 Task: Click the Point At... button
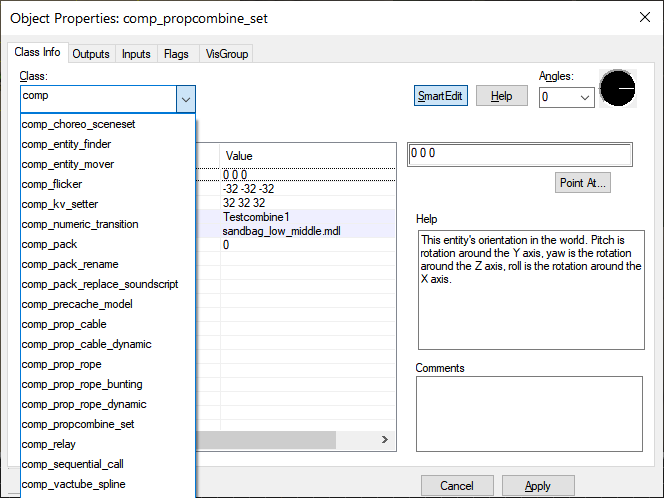point(583,183)
